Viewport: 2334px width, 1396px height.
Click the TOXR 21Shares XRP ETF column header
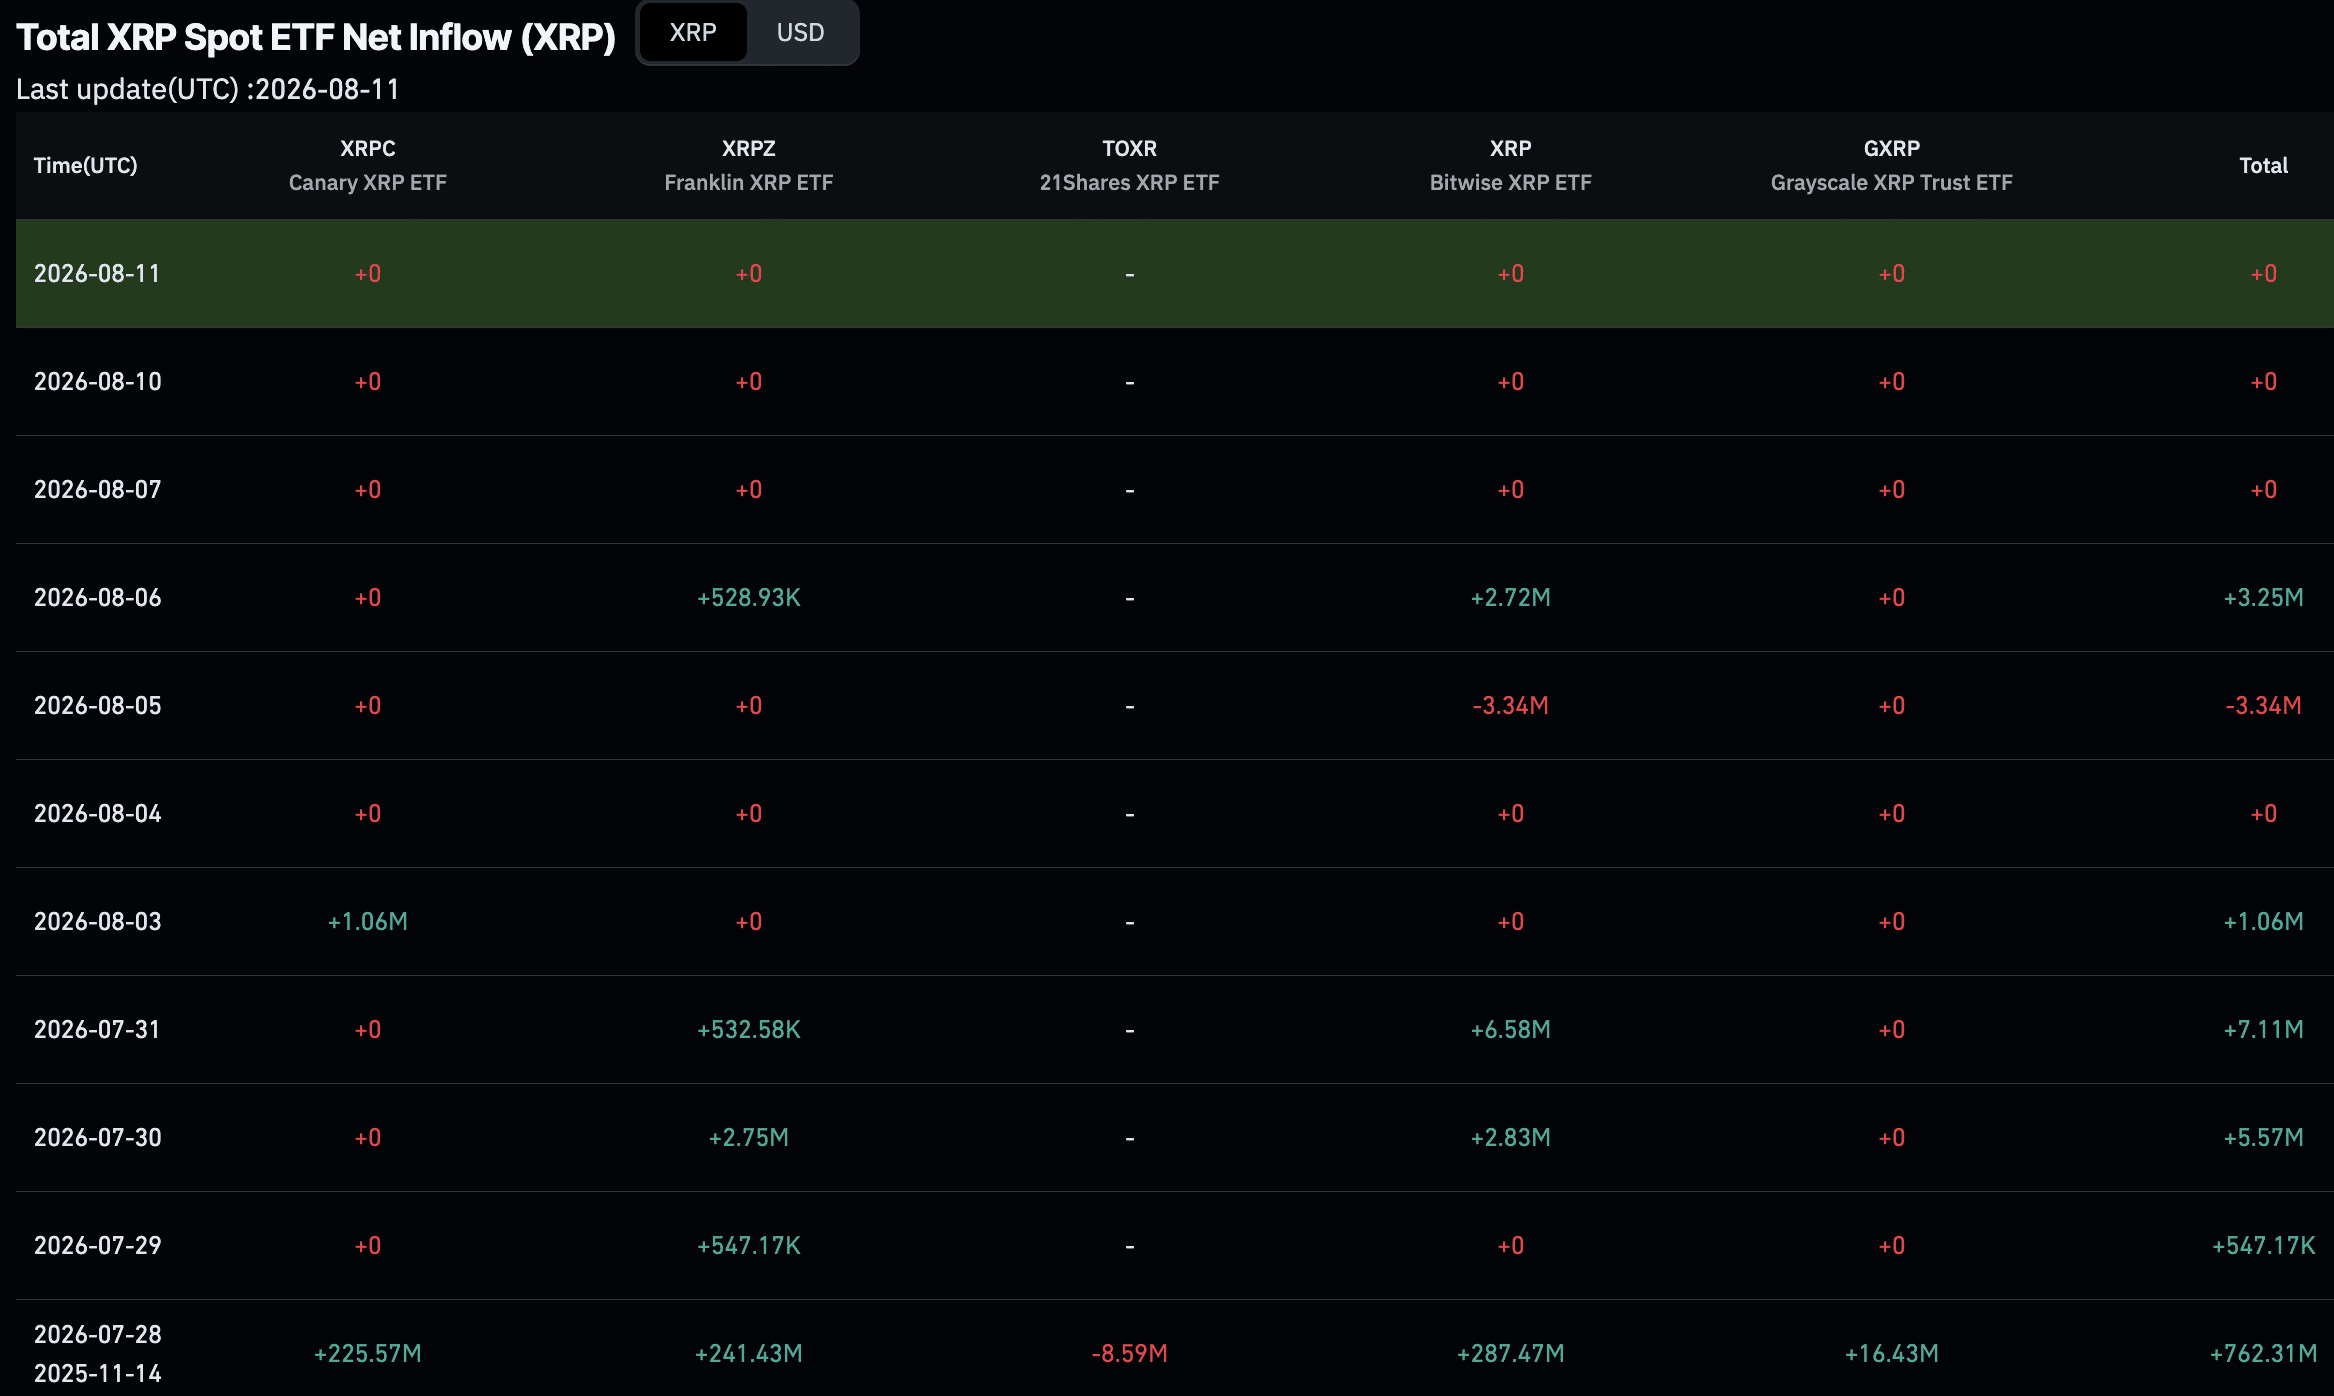tap(1130, 165)
